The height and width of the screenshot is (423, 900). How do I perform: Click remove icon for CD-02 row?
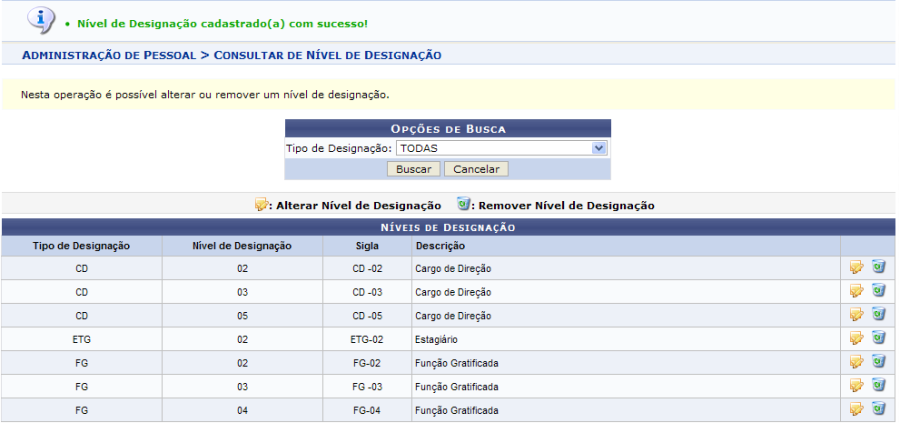tap(878, 267)
